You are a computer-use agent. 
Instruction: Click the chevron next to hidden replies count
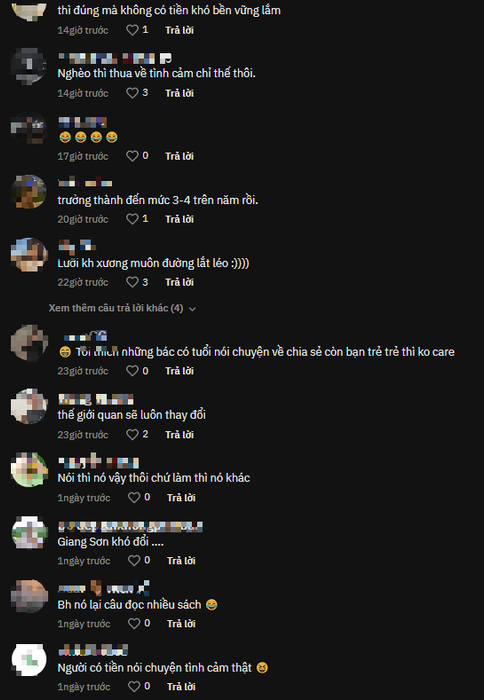pyautogui.click(x=192, y=308)
